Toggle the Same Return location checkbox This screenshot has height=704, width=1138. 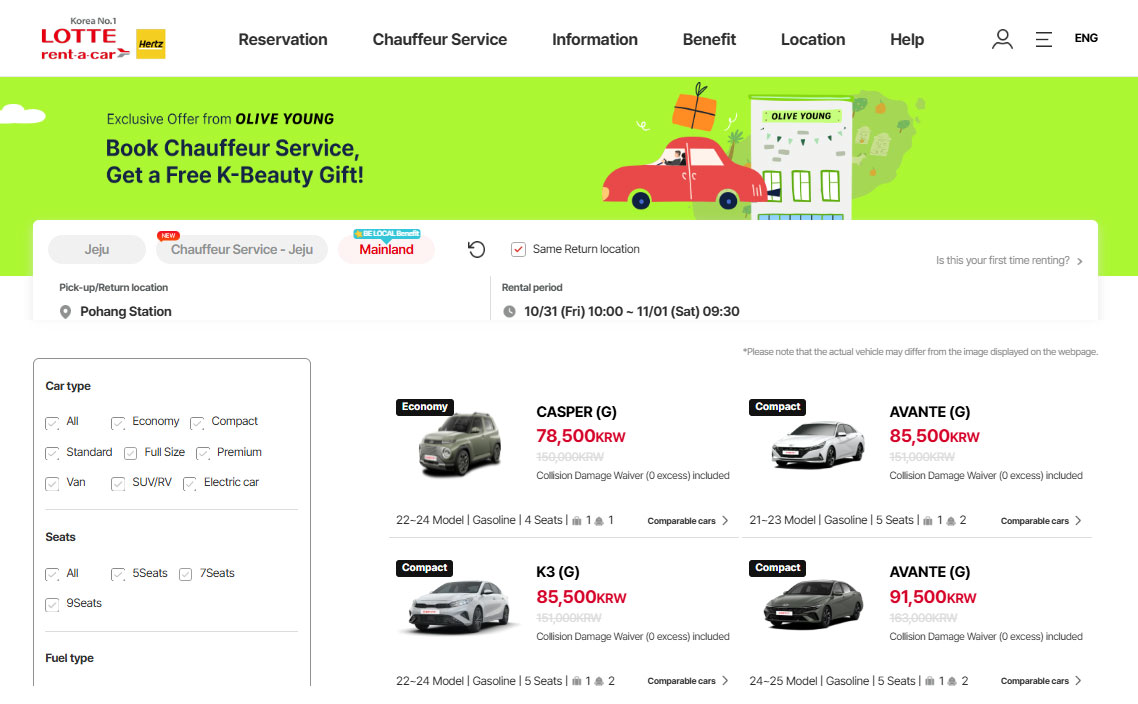tap(518, 249)
